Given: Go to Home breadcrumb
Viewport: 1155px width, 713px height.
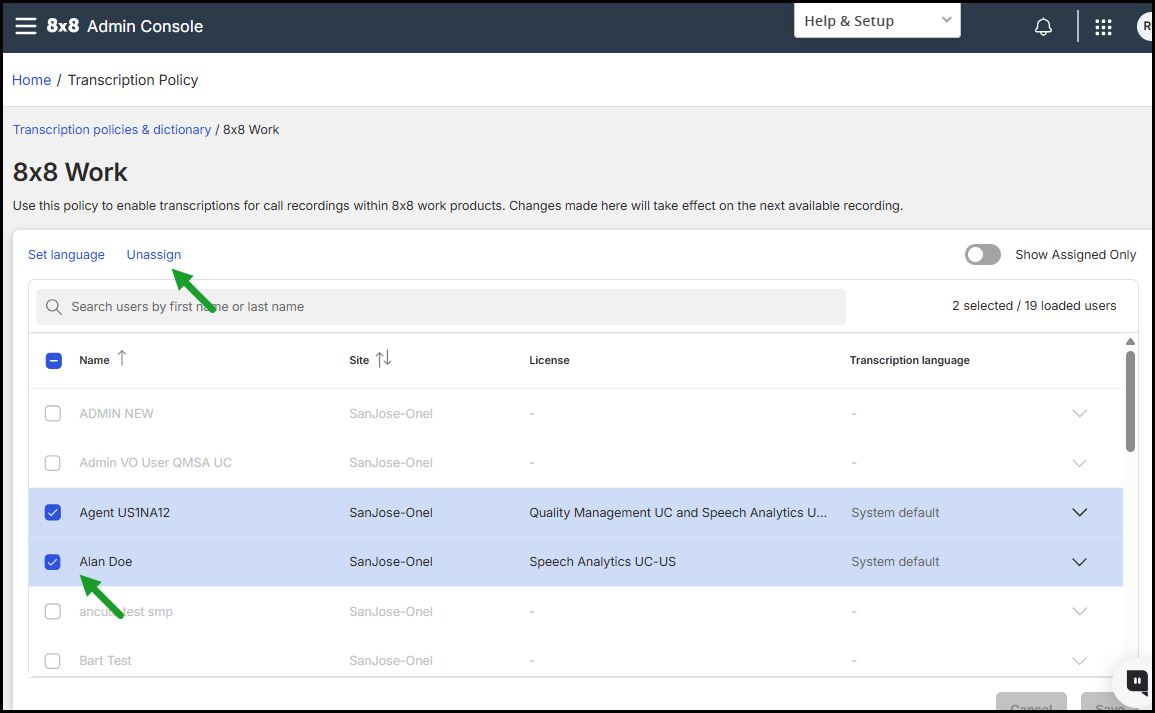Looking at the screenshot, I should click(x=32, y=80).
